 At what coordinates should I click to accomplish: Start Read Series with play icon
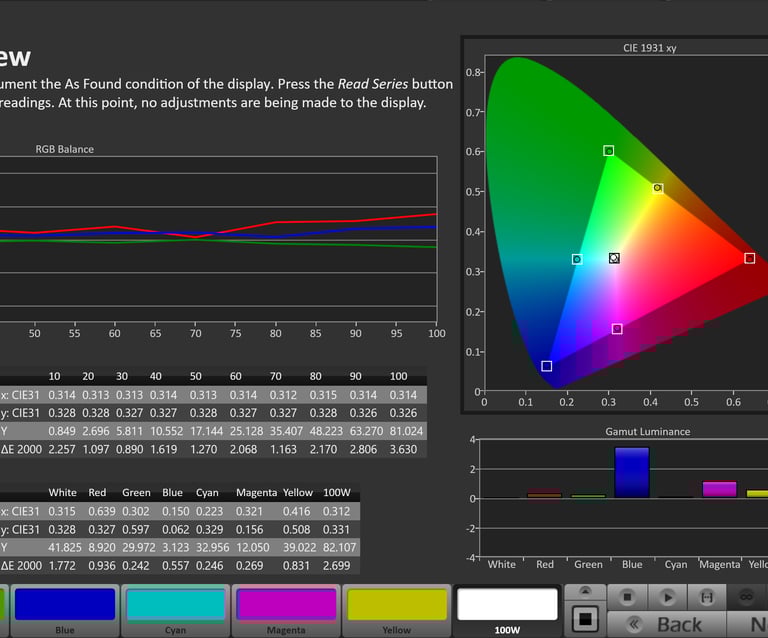coord(667,597)
